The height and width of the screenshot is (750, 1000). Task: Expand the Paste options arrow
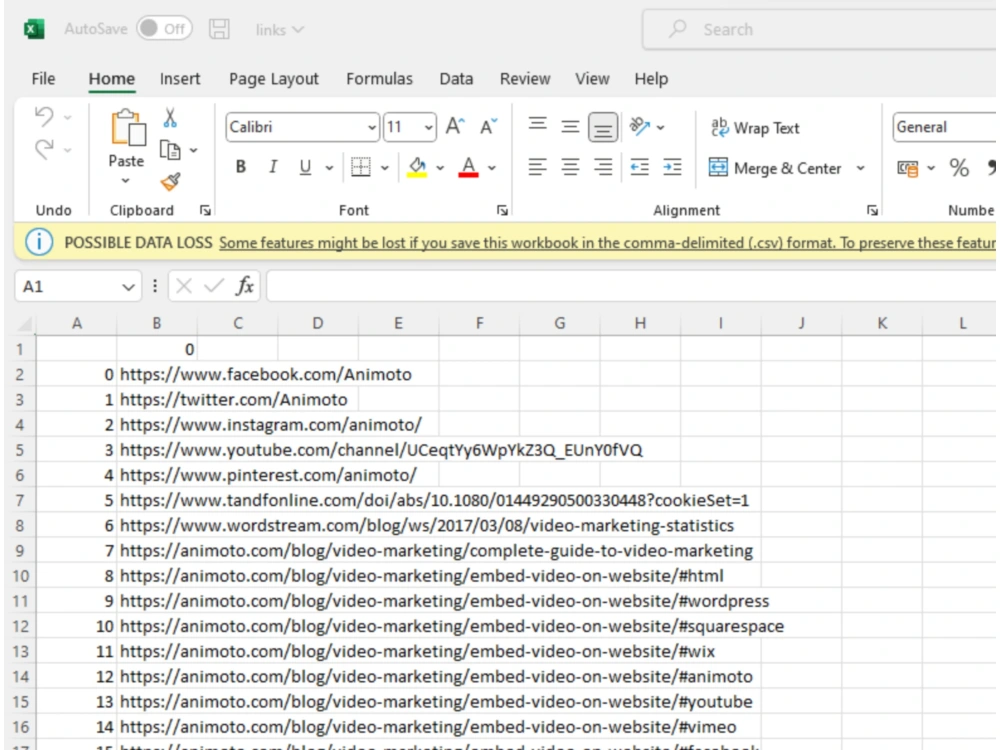(x=126, y=181)
